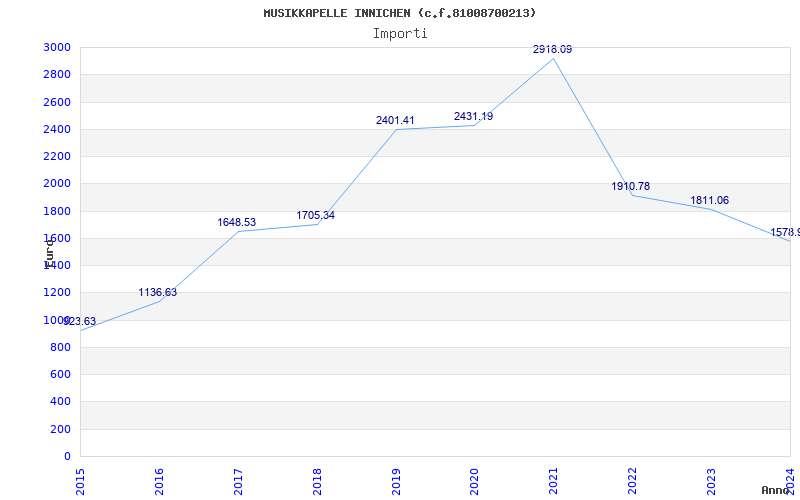Click the data label 1136.63

(158, 292)
